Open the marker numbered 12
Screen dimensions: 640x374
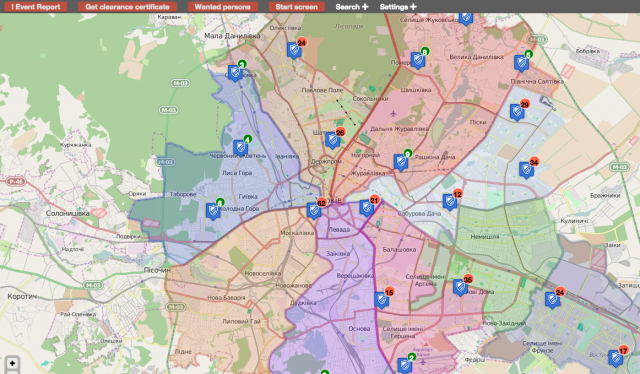click(x=450, y=202)
